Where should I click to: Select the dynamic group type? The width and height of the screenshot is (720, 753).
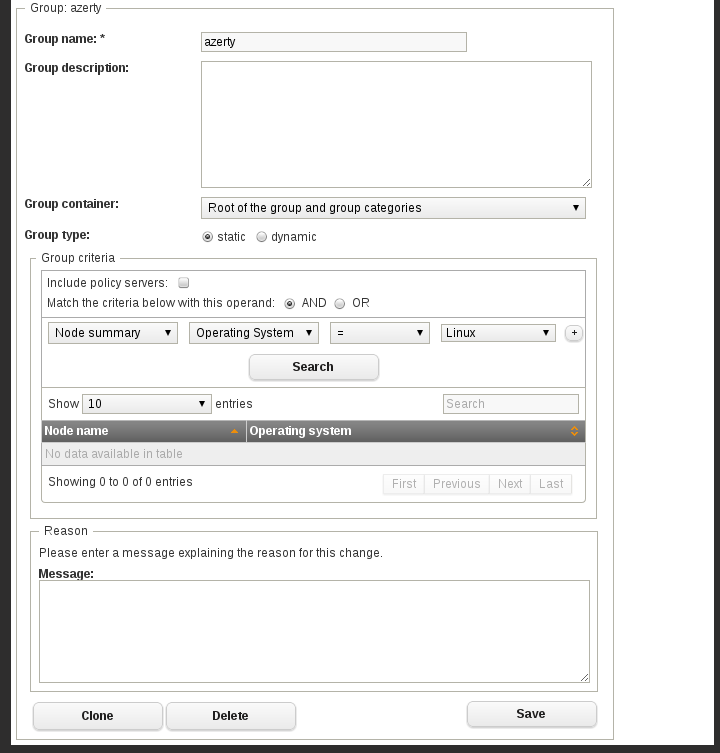point(261,237)
